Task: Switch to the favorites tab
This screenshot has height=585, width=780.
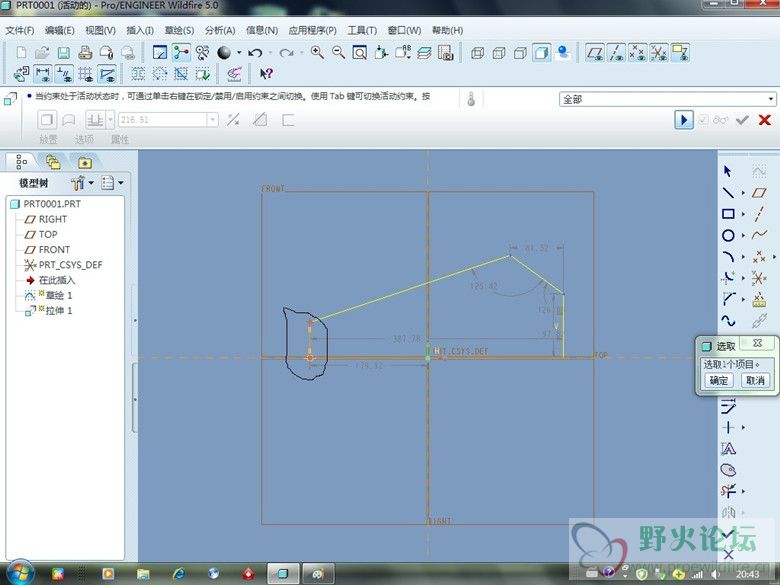Action: coord(85,163)
